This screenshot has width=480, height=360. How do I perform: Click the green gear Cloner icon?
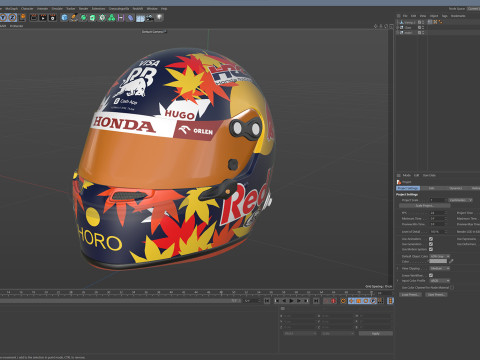click(102, 17)
